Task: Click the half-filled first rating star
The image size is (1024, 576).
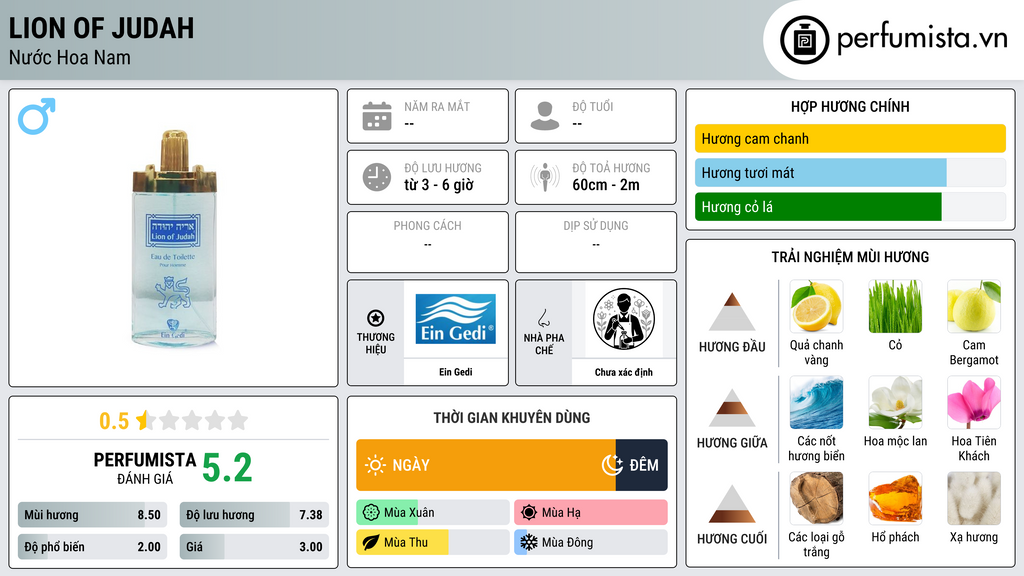Action: click(x=145, y=420)
